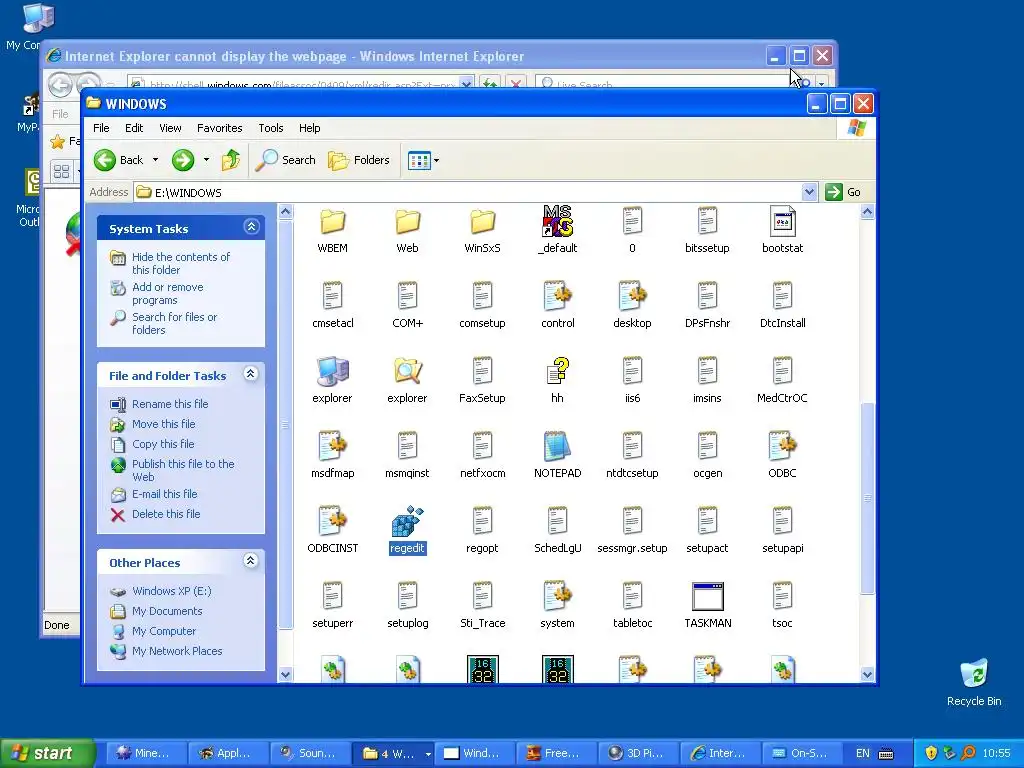Click the task pane scrollbar down arrow
The height and width of the screenshot is (768, 1024).
click(285, 675)
